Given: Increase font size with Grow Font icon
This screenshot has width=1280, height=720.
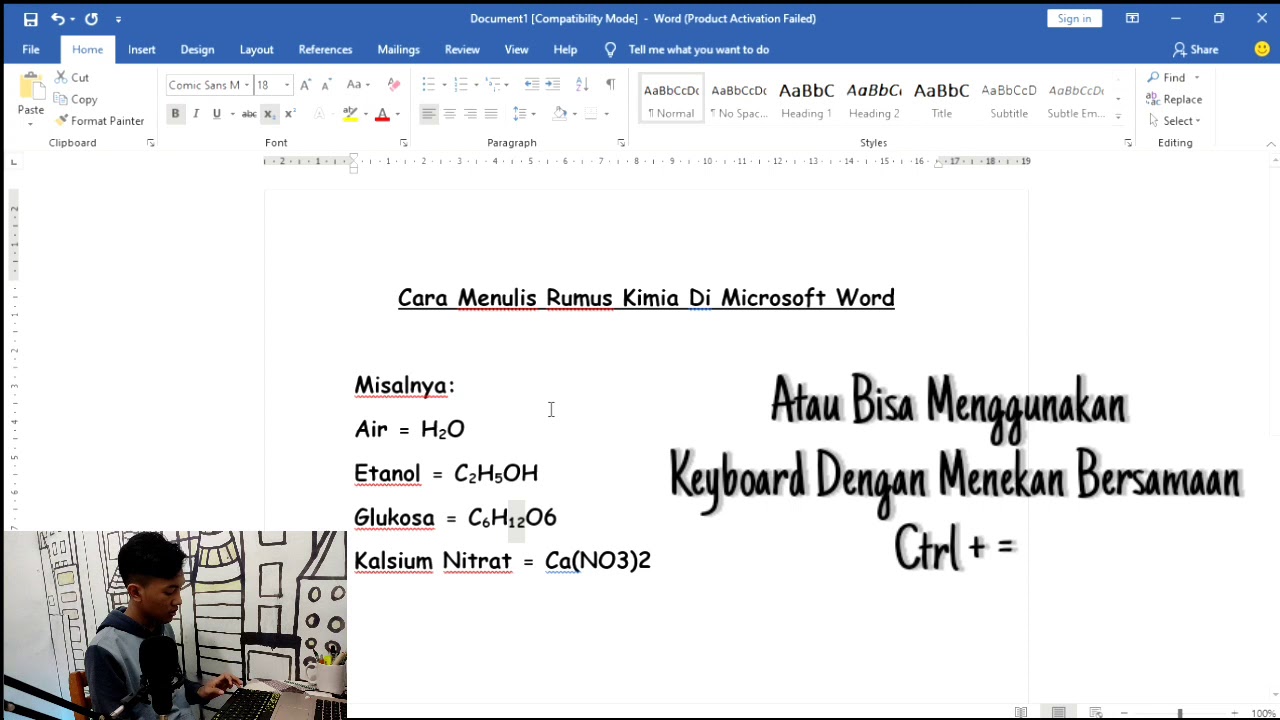Looking at the screenshot, I should pyautogui.click(x=306, y=85).
